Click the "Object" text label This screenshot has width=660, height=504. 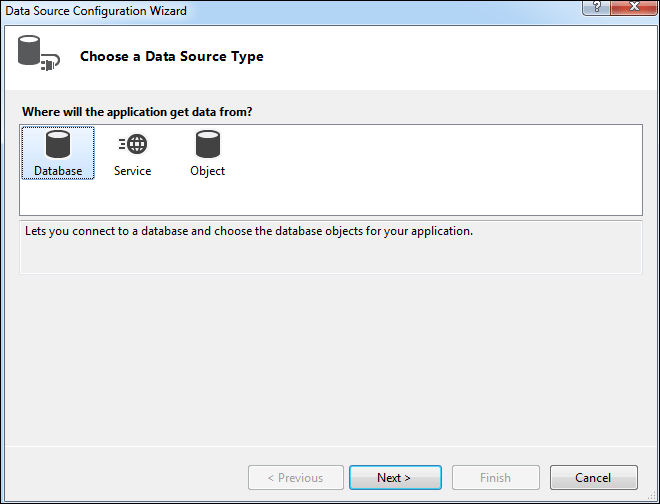pos(208,171)
